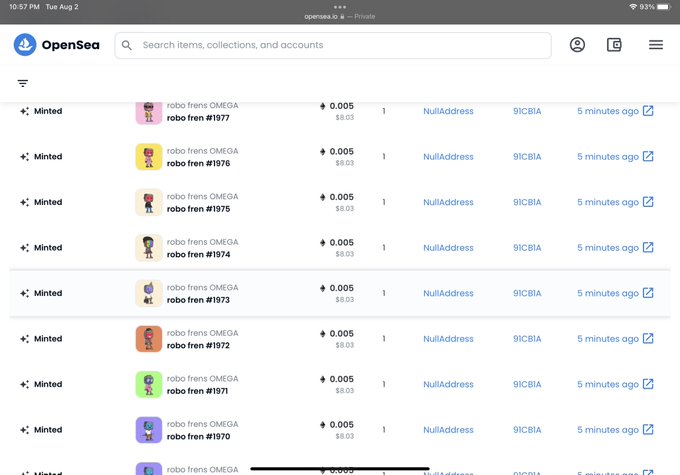
Task: Click NullAddress in the robo fren #1973 row
Action: (x=448, y=293)
